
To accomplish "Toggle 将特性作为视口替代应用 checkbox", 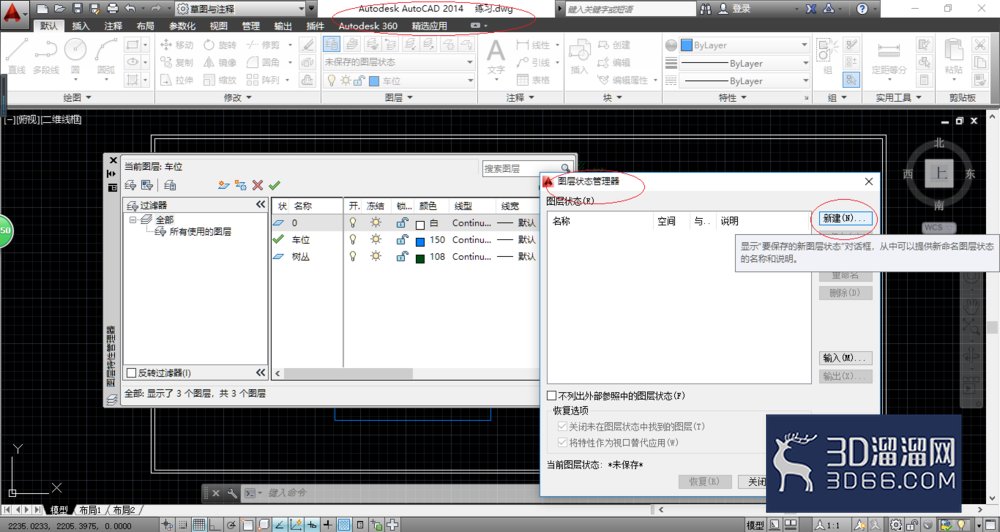I will coord(562,442).
